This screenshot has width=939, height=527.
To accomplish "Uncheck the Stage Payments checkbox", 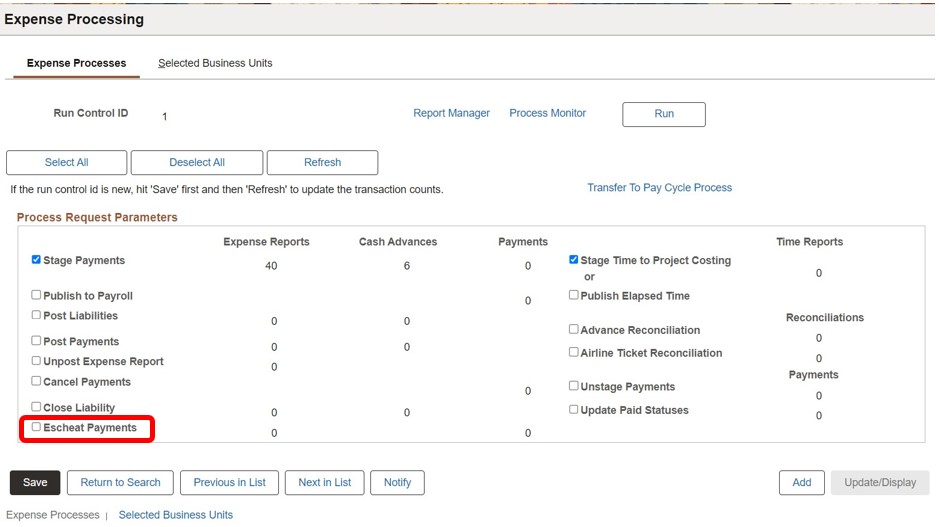I will (37, 260).
